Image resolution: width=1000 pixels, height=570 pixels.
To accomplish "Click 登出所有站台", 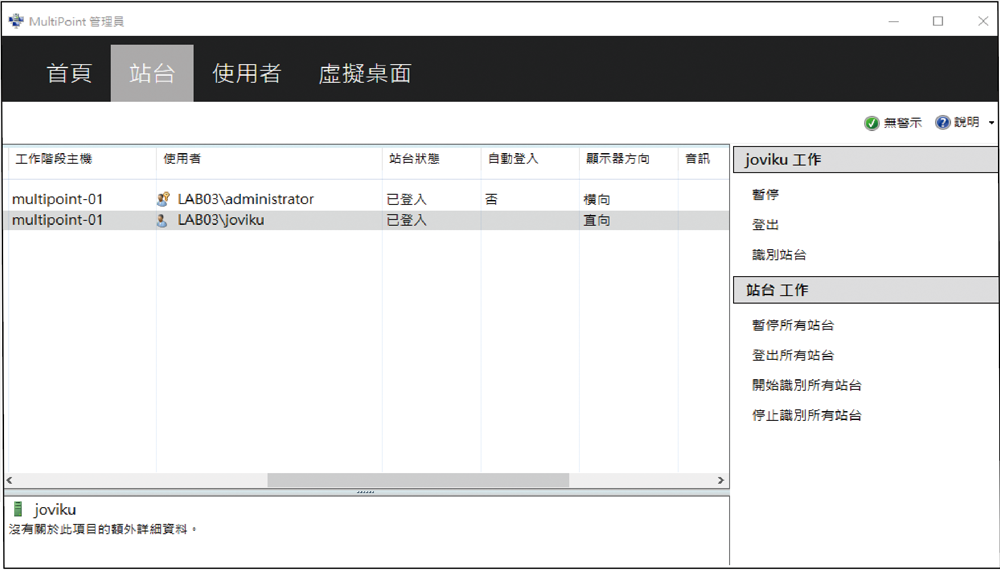I will [793, 355].
